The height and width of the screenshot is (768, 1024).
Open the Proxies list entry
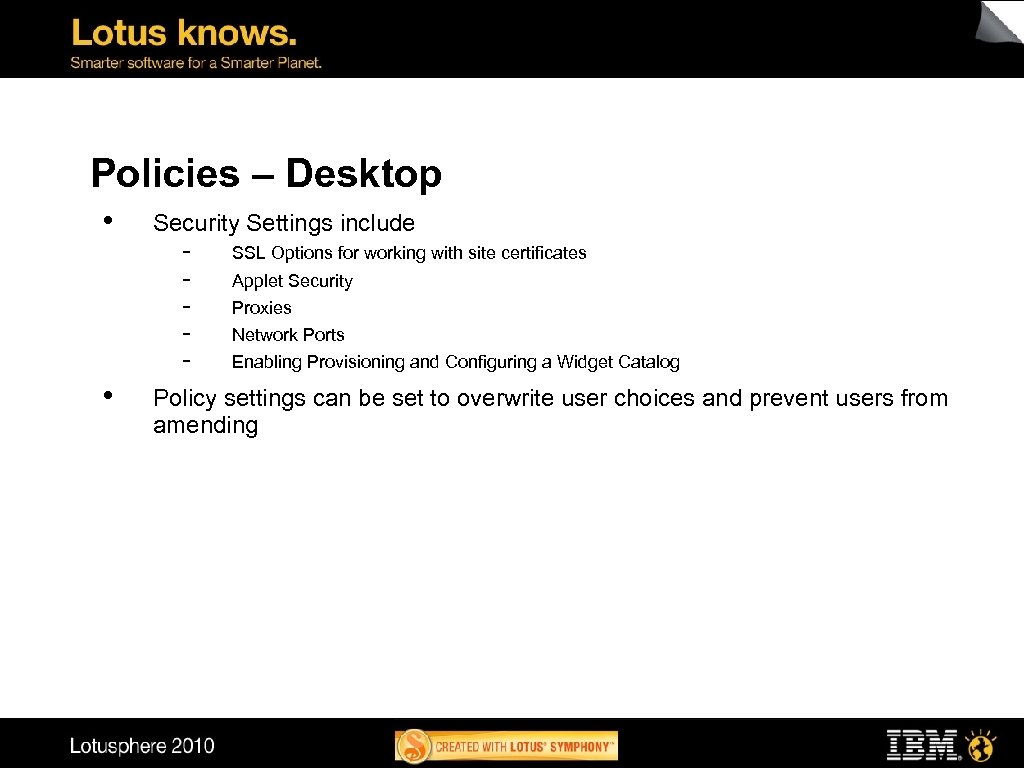261,308
